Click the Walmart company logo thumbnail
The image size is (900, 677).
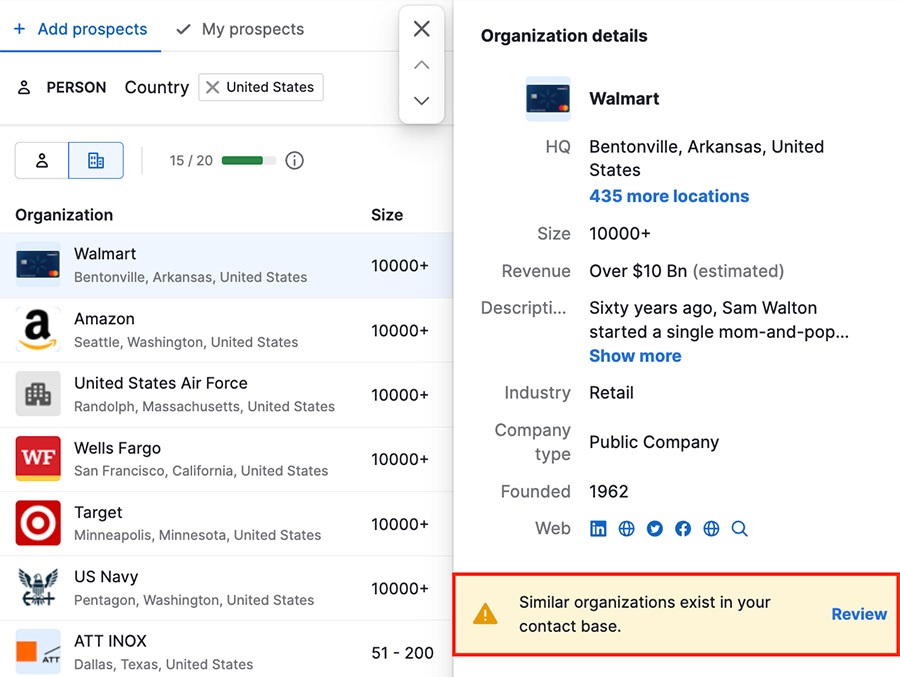[x=547, y=99]
